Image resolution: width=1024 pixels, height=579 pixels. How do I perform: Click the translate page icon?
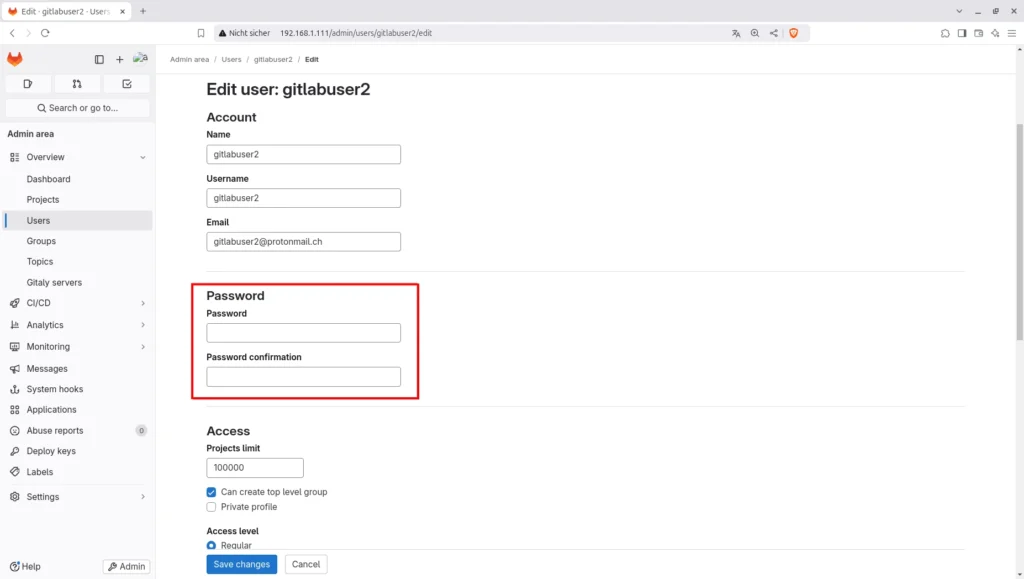click(736, 33)
